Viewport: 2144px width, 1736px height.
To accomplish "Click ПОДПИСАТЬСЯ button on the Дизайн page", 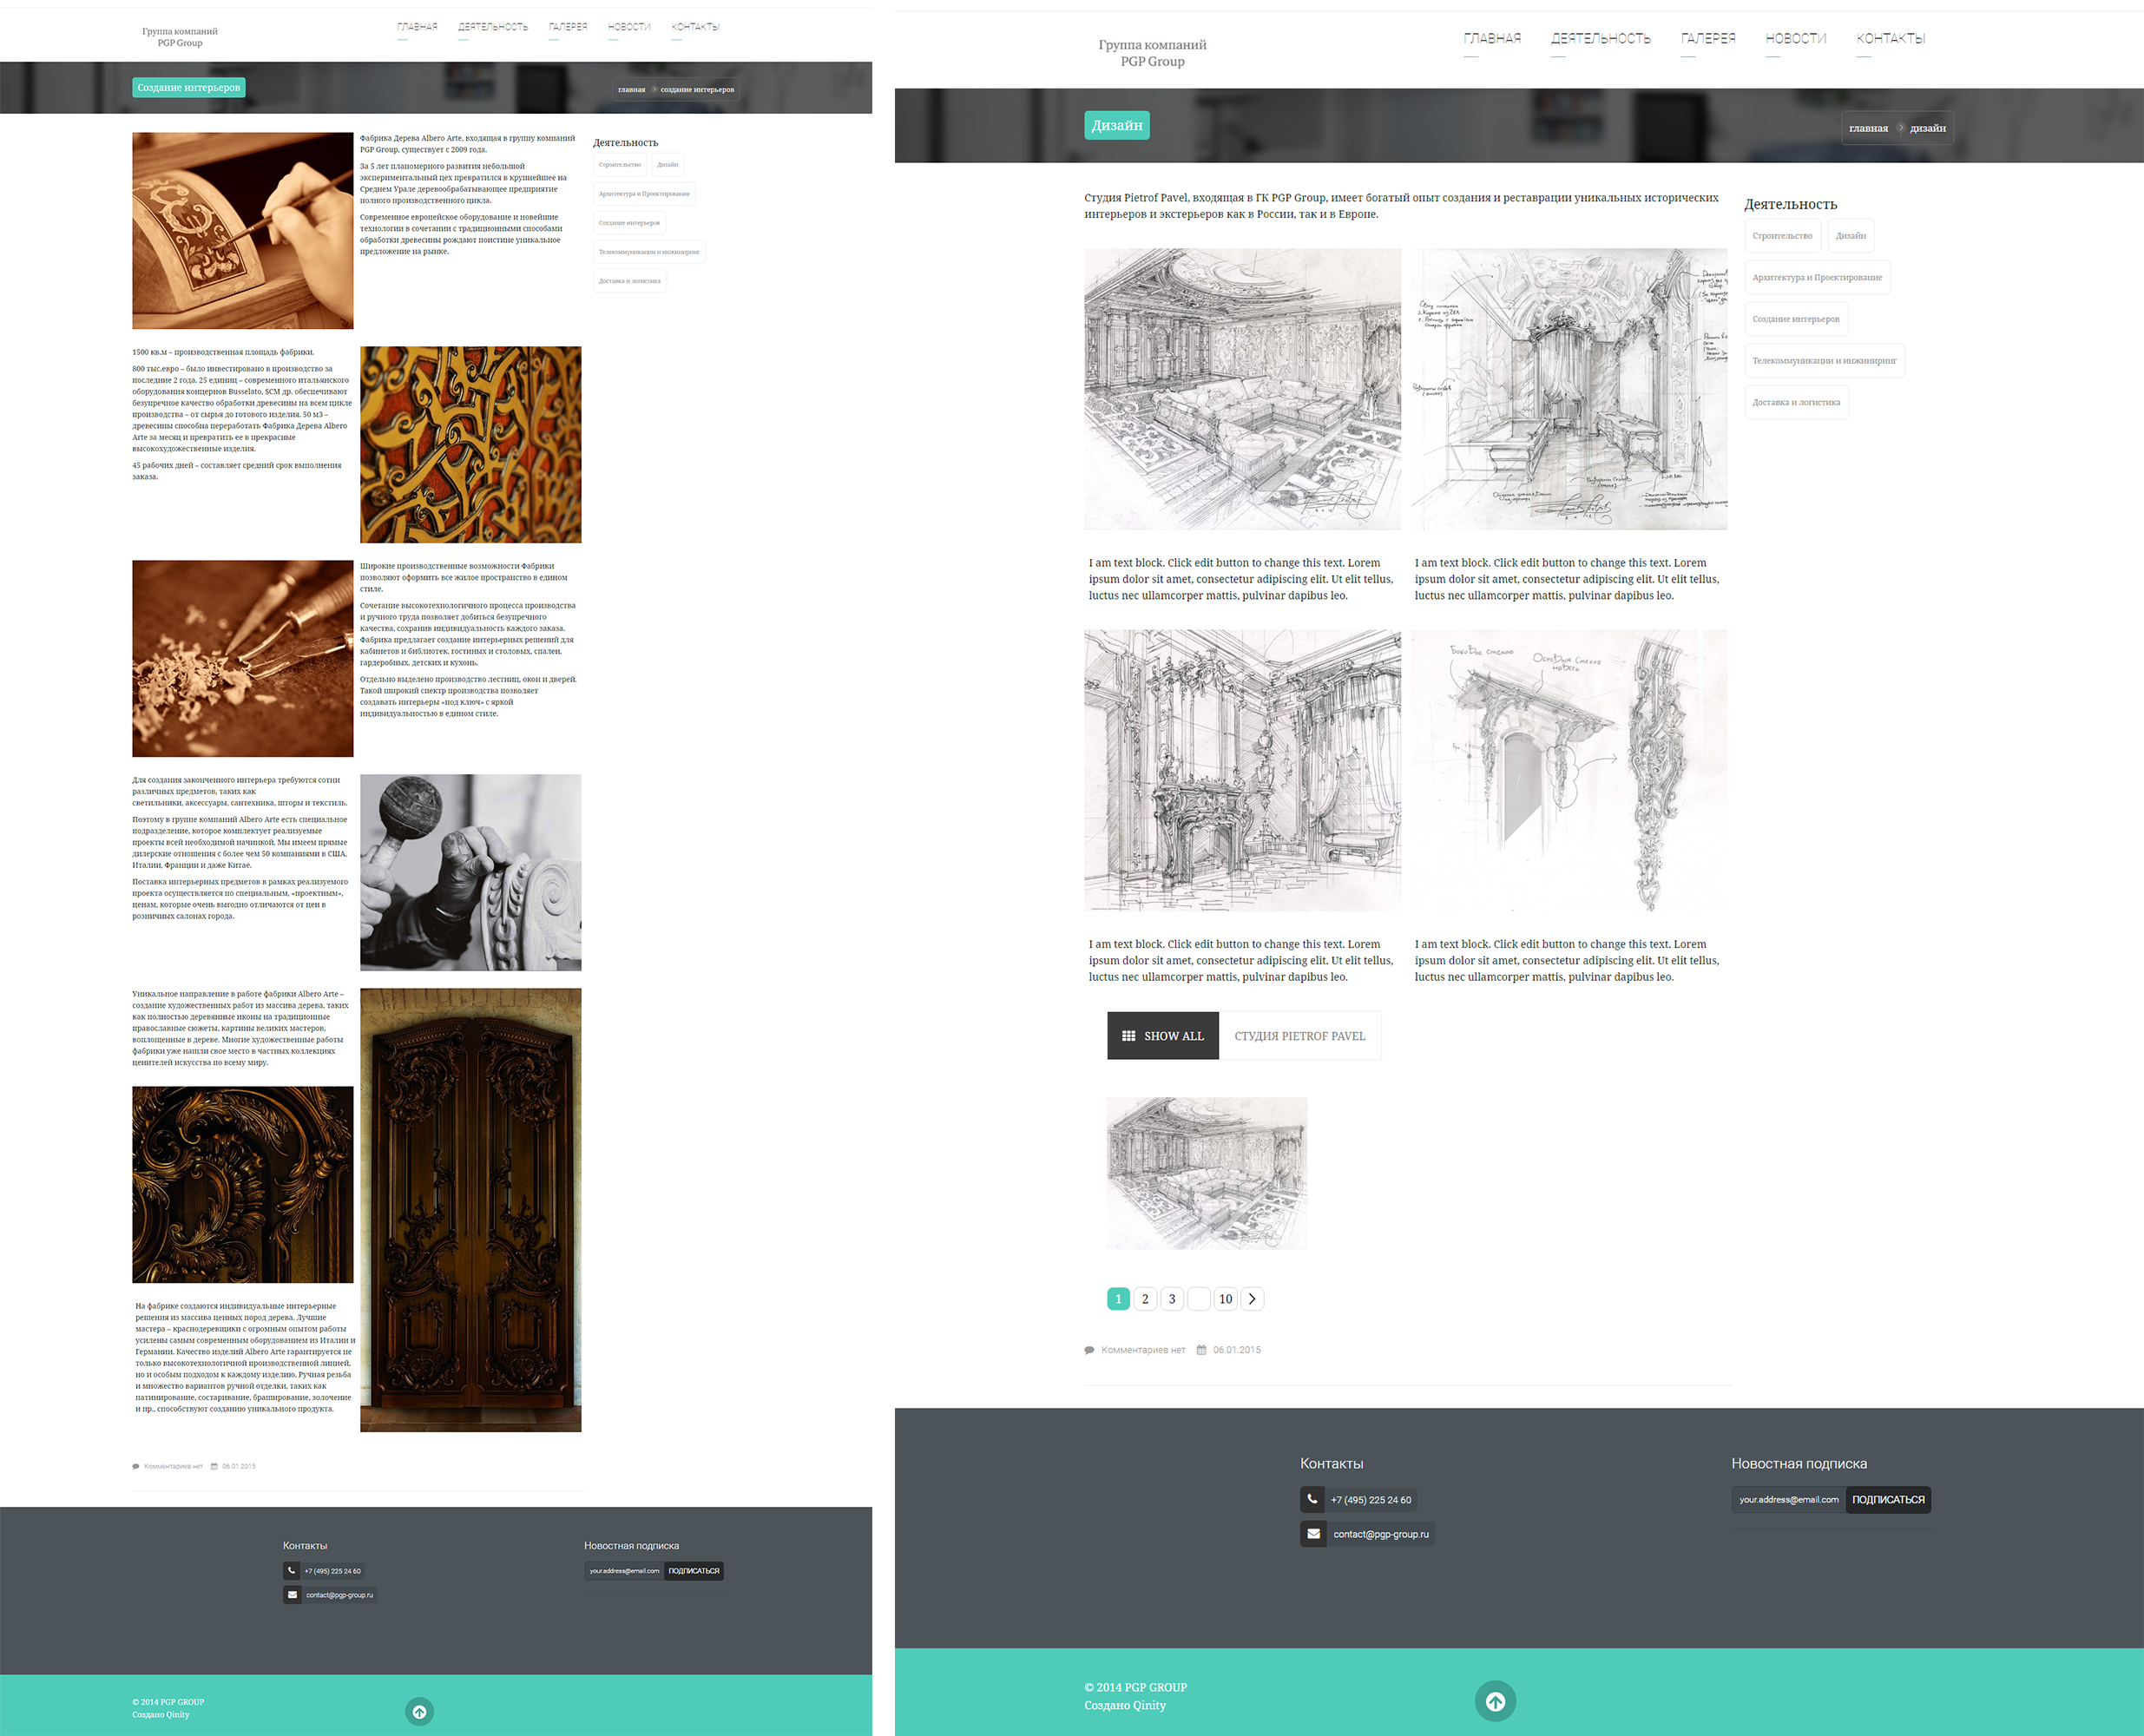I will pos(1888,1499).
